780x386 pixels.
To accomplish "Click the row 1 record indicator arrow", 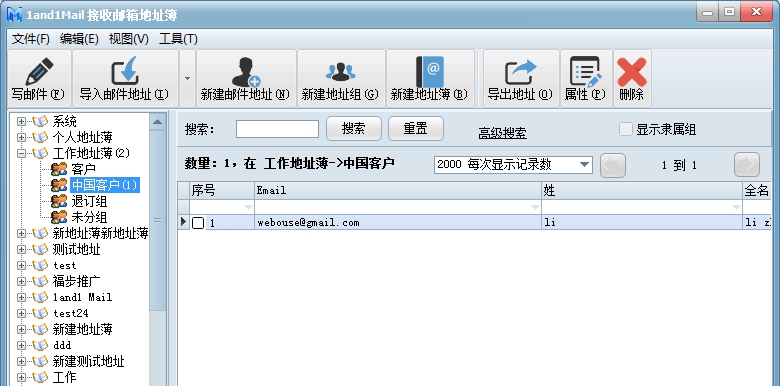I will (184, 222).
